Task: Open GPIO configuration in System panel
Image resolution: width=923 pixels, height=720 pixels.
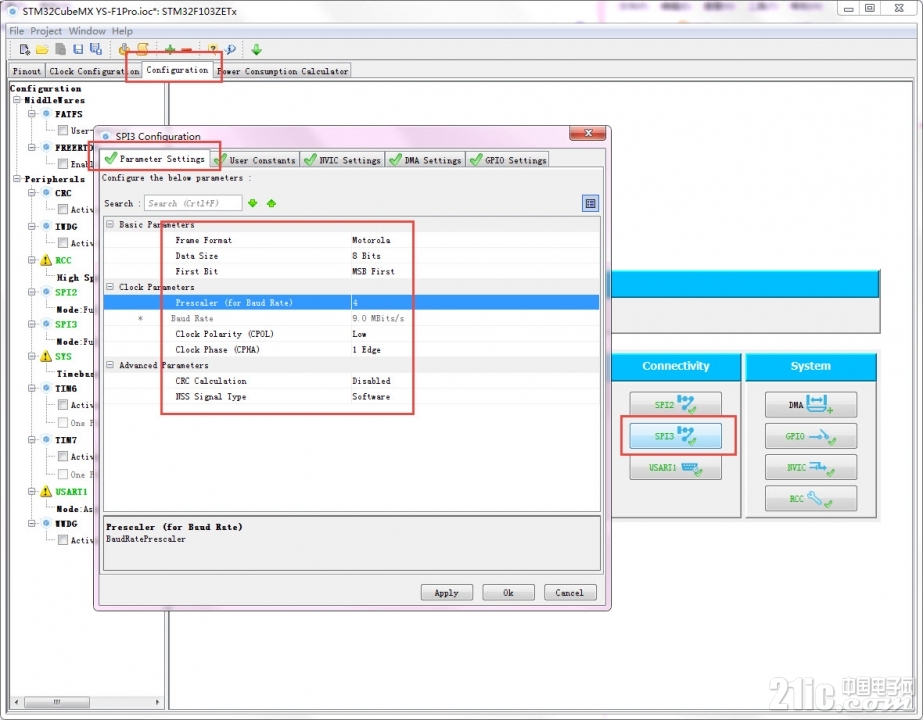Action: (x=811, y=436)
